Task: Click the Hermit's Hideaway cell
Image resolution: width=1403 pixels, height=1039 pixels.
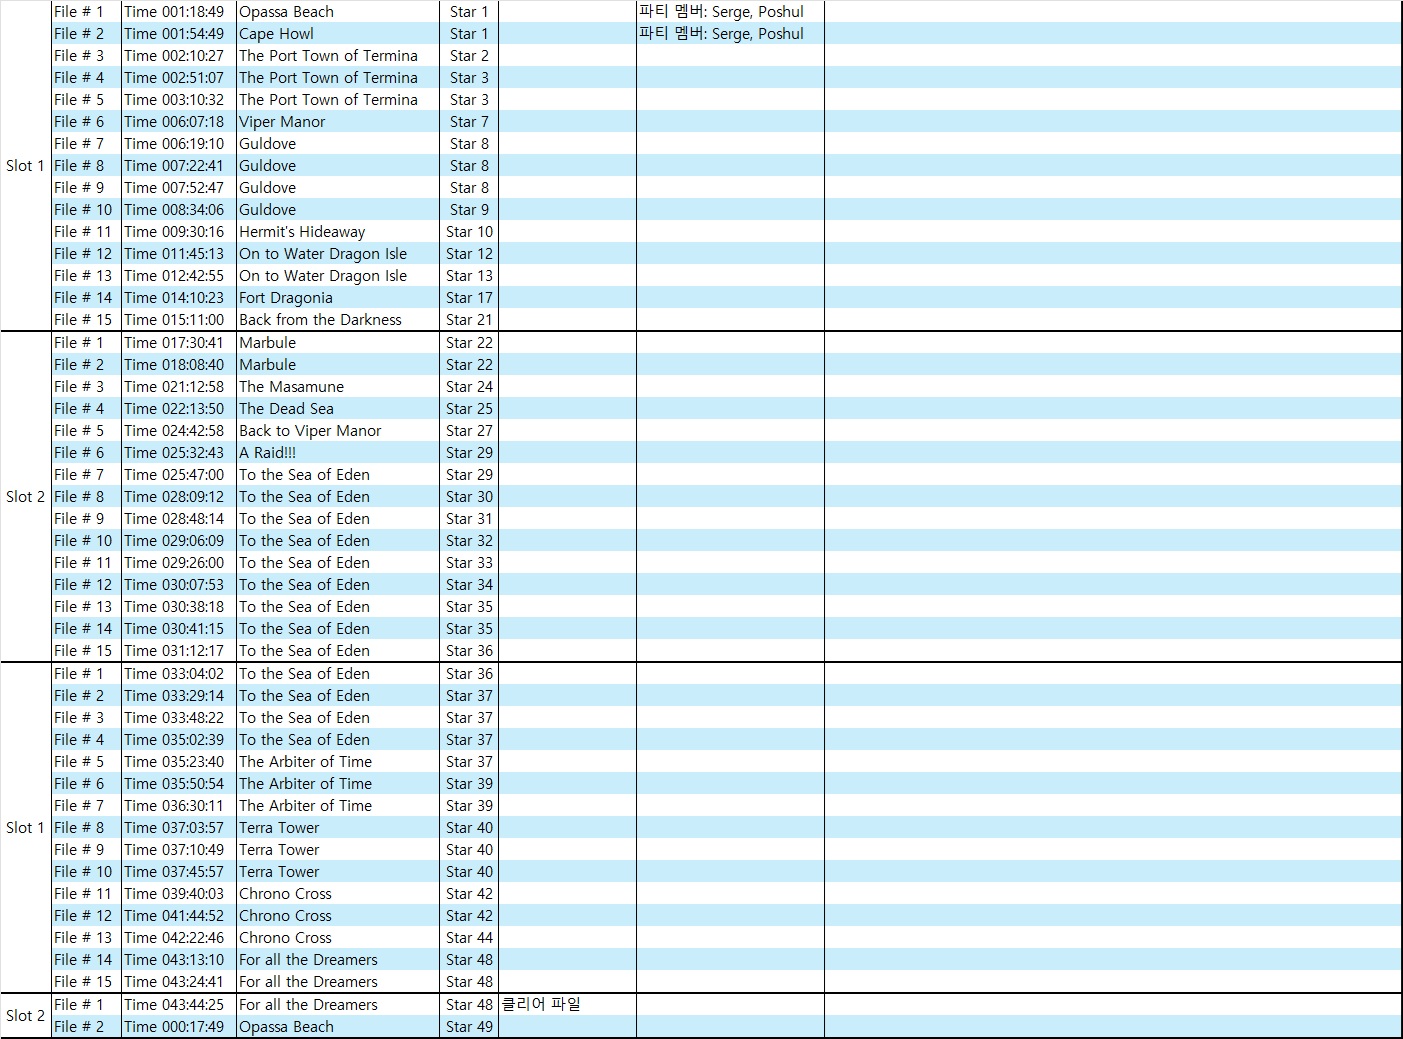Action: (338, 232)
